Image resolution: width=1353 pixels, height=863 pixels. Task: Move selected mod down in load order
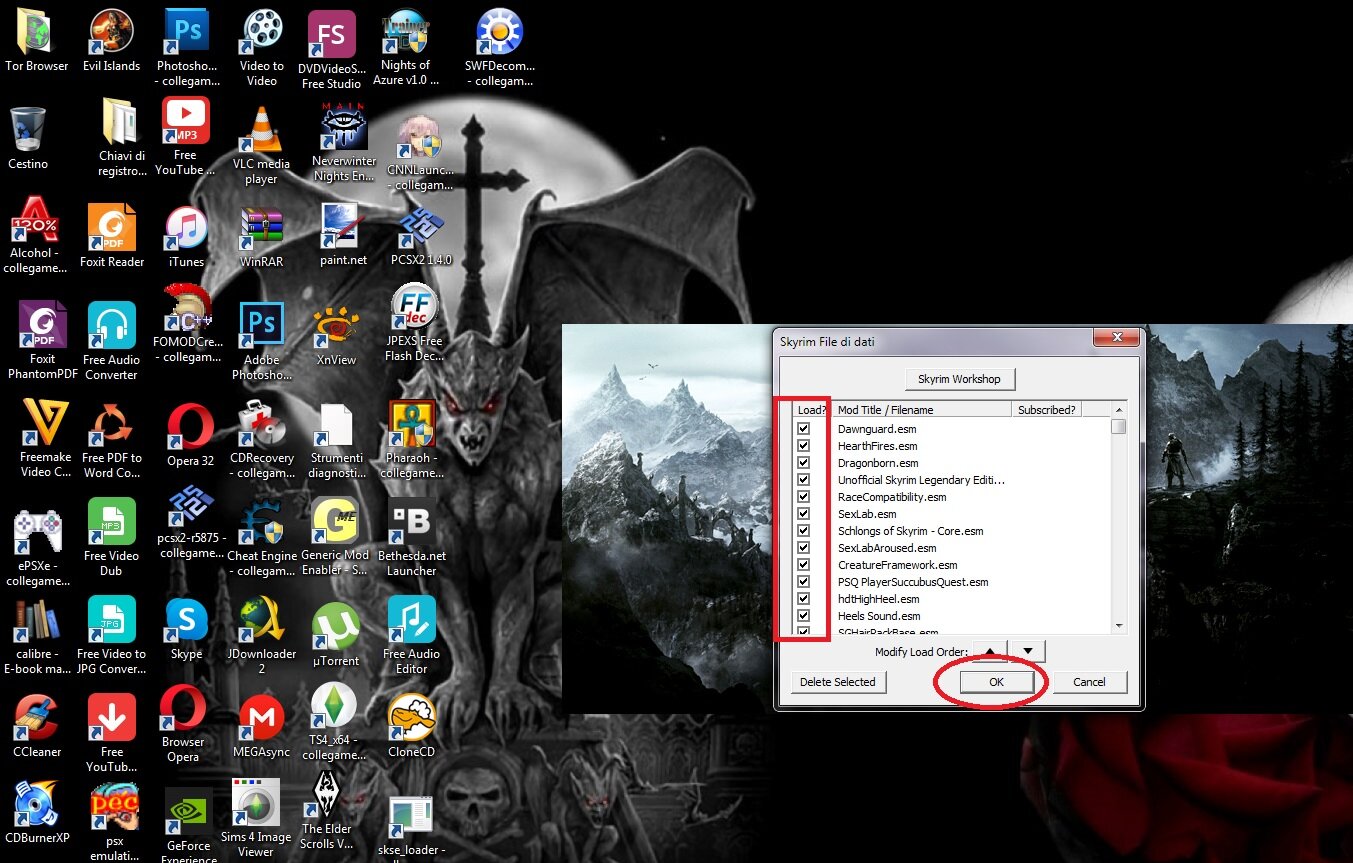click(x=1028, y=652)
